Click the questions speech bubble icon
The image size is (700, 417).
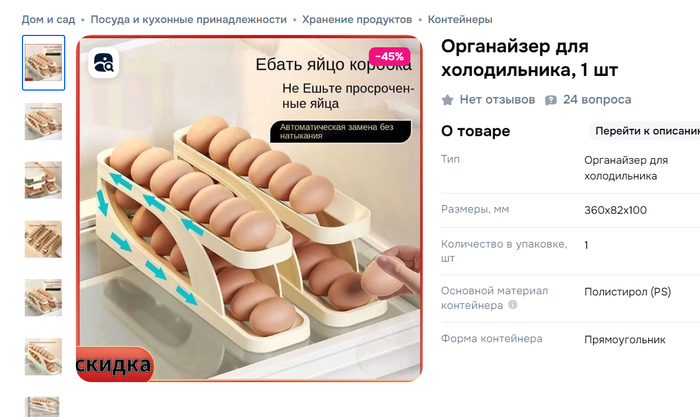coord(551,100)
